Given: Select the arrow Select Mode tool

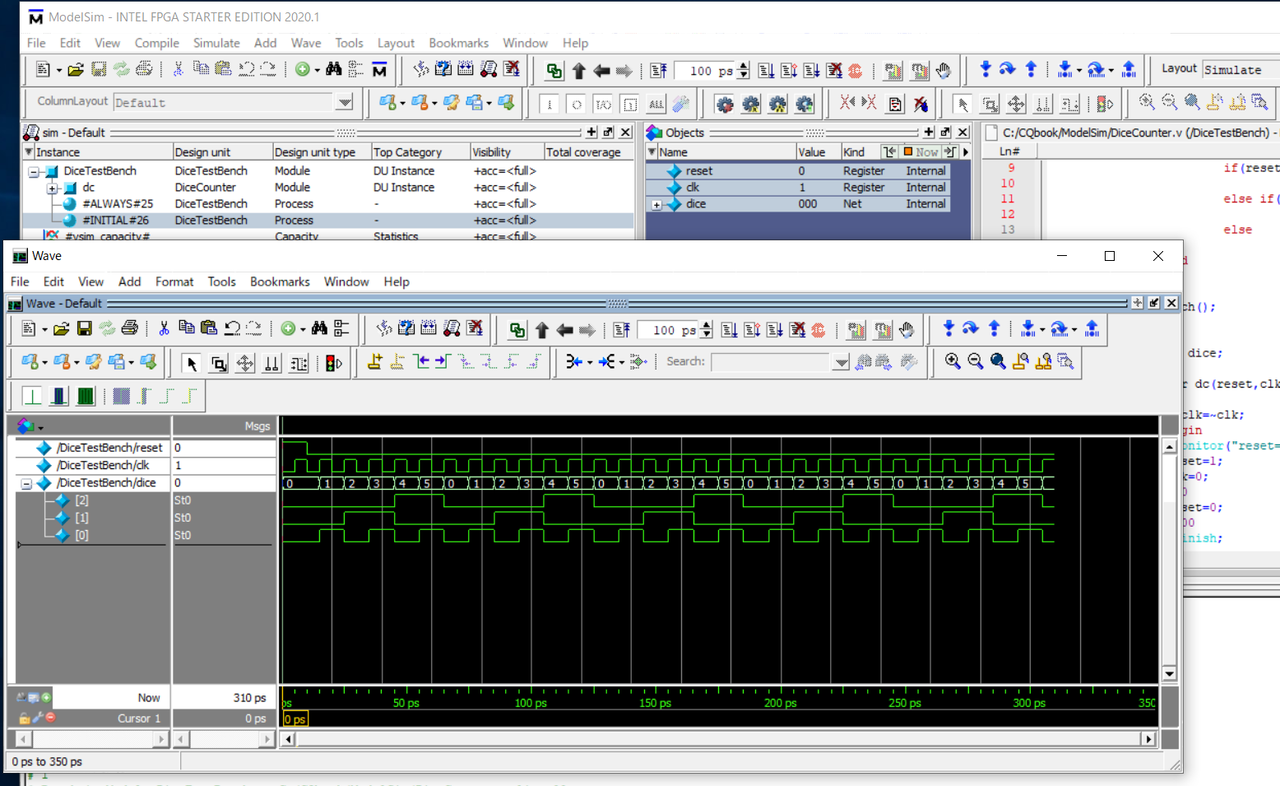Looking at the screenshot, I should [192, 363].
